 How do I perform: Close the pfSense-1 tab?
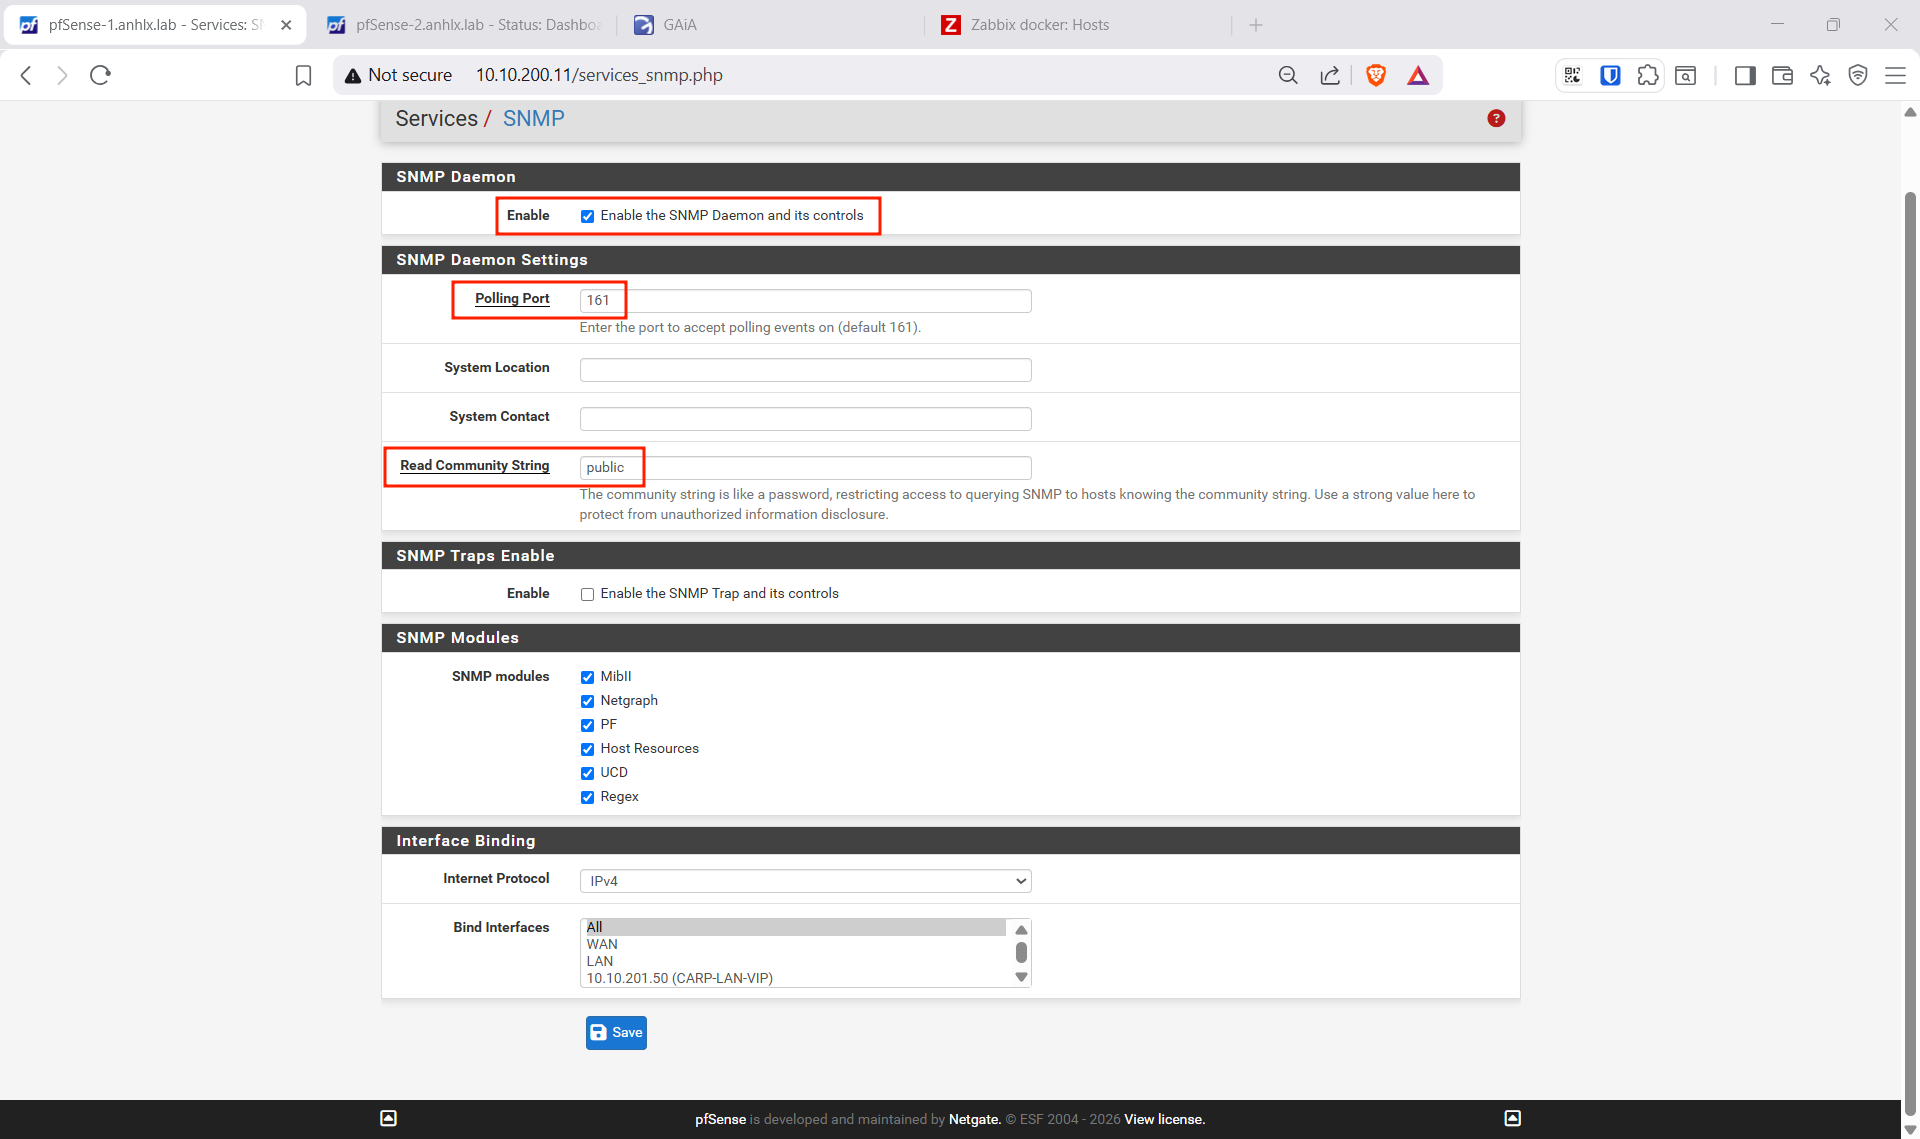(x=286, y=25)
